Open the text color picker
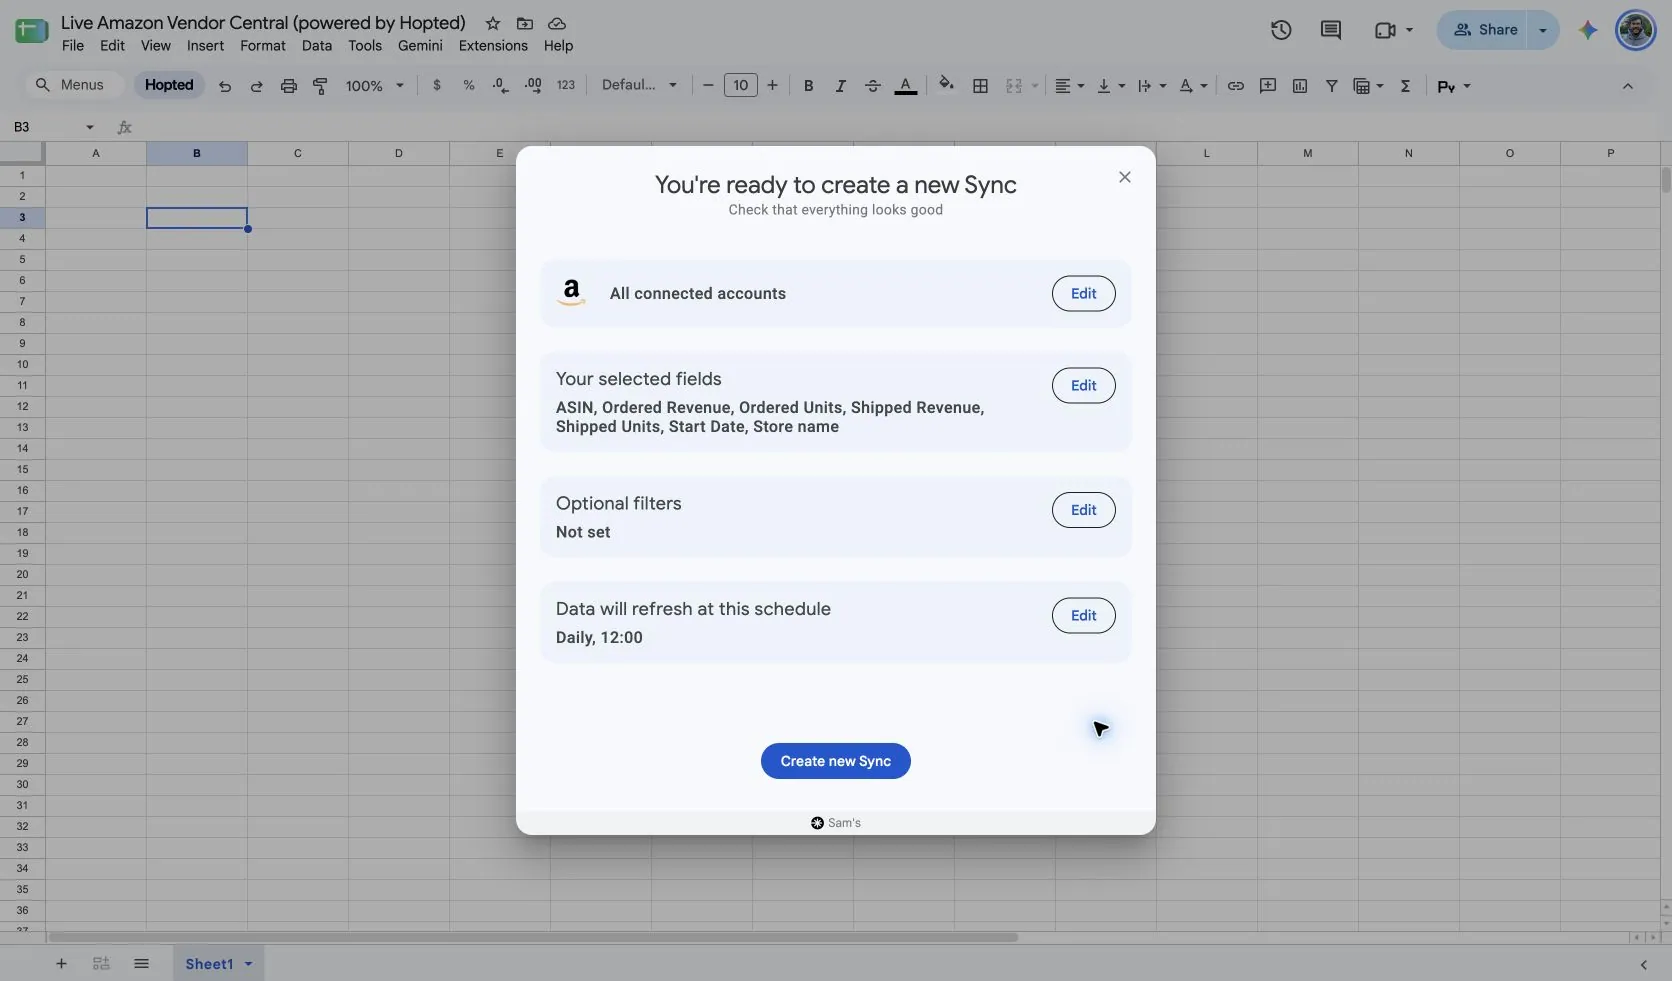 coord(906,86)
